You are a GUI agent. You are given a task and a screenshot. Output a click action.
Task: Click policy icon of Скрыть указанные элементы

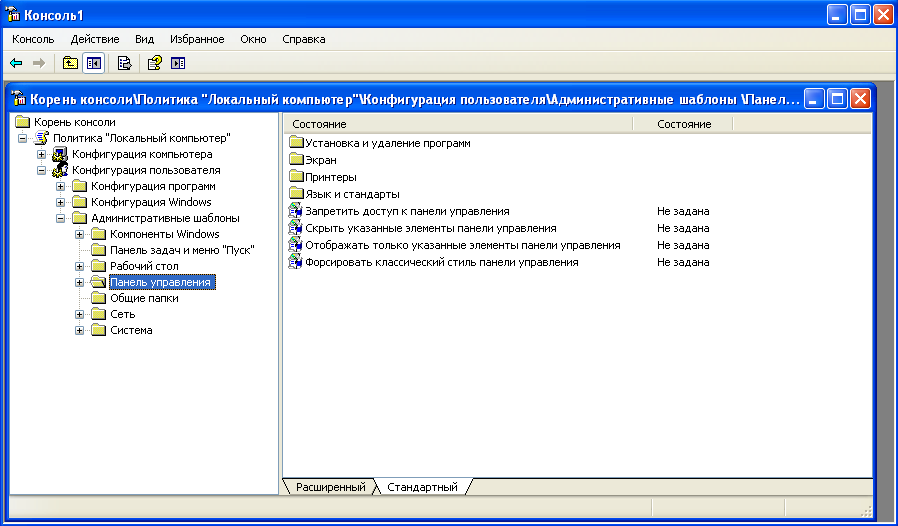click(x=295, y=228)
